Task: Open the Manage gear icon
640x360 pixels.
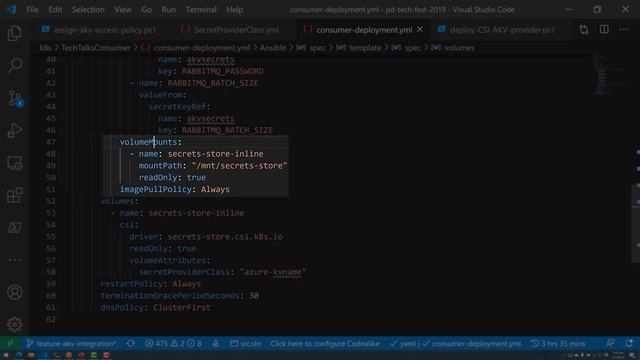Action: point(15,324)
